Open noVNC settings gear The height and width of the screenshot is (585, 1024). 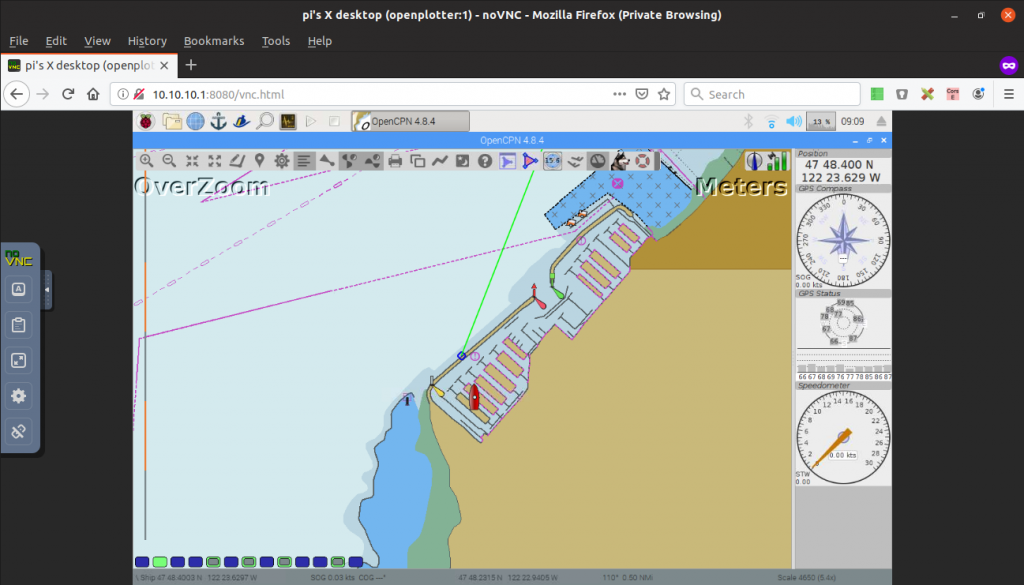pyautogui.click(x=18, y=396)
